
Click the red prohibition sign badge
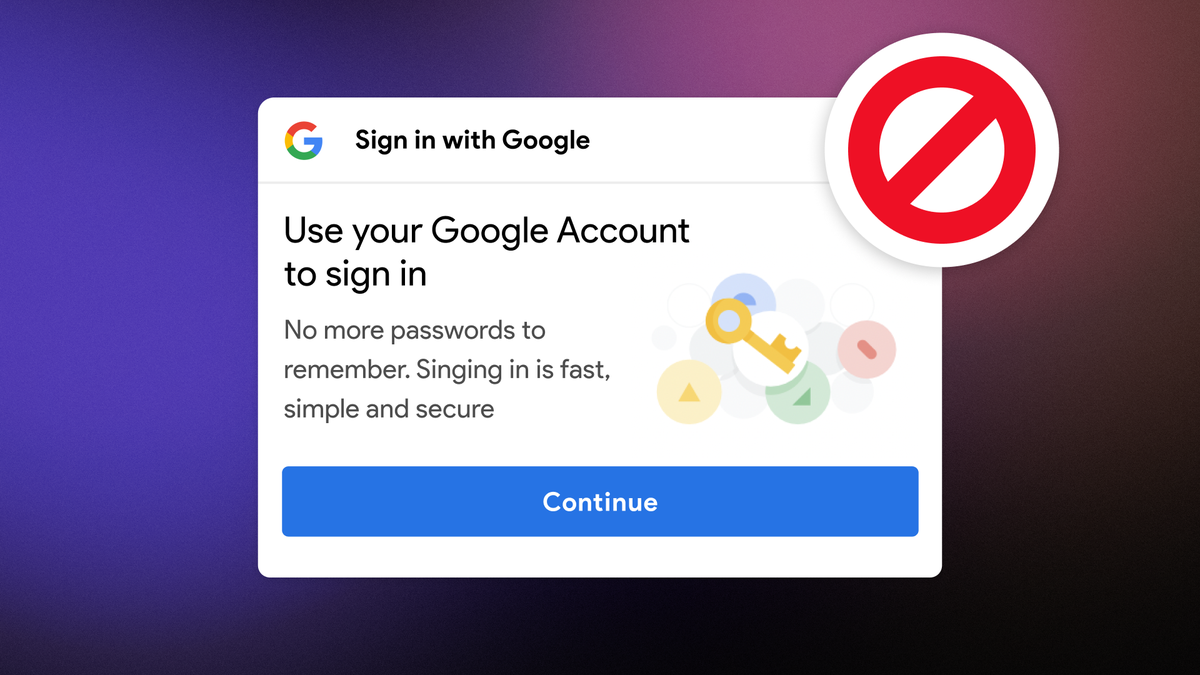point(941,150)
